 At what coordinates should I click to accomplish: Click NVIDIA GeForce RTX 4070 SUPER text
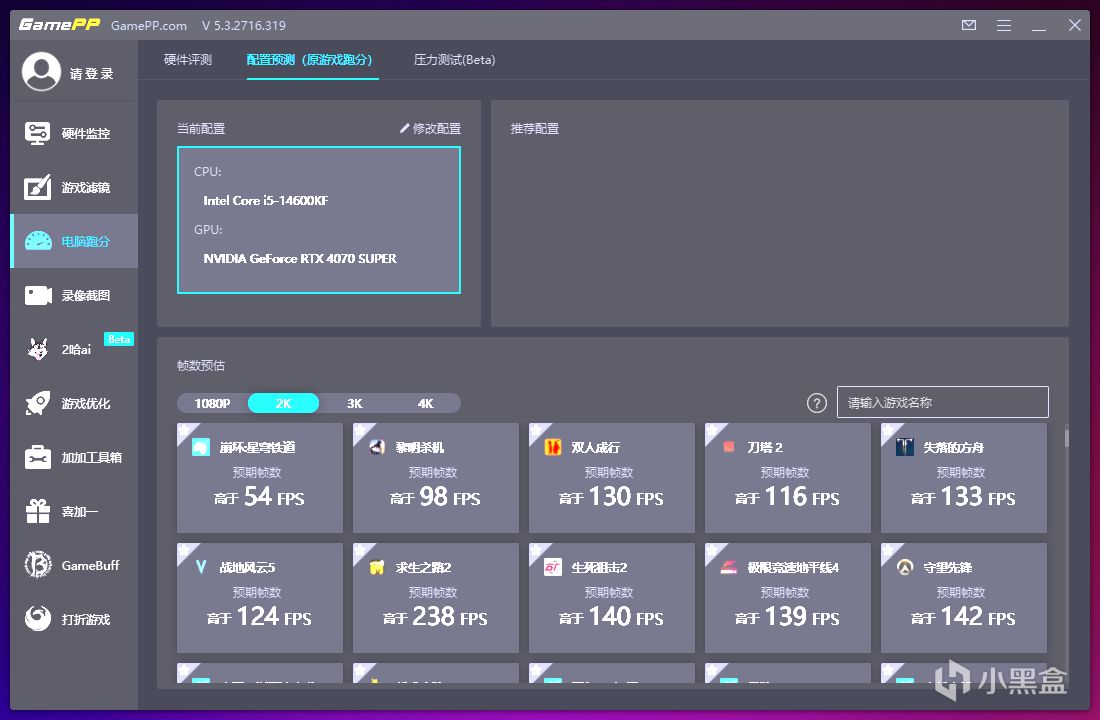click(x=300, y=259)
